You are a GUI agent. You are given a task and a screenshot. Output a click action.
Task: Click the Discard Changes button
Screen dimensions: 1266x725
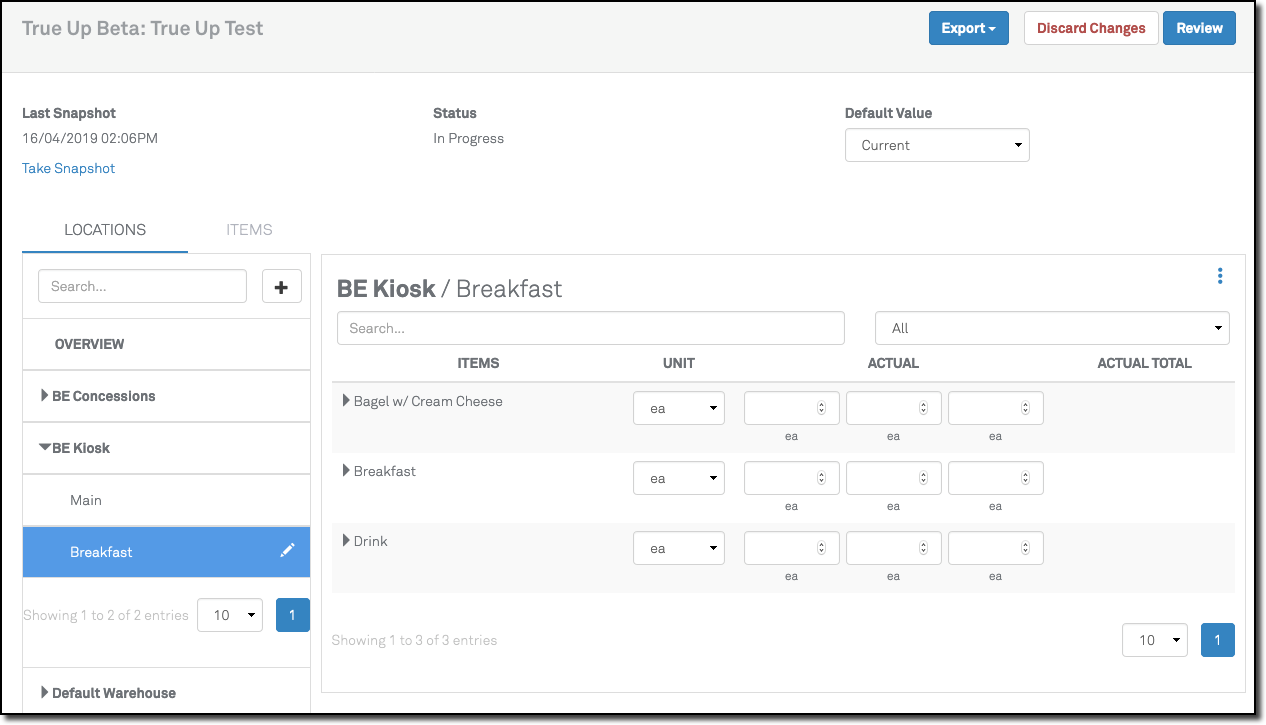(x=1091, y=28)
